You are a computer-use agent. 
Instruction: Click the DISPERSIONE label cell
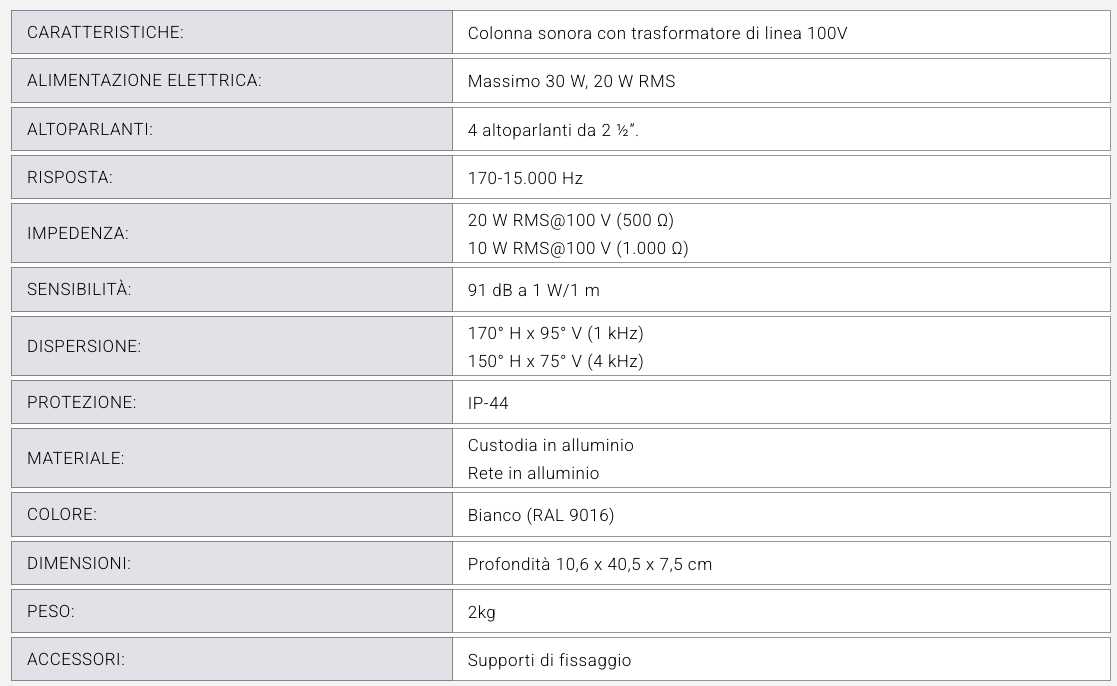click(84, 346)
